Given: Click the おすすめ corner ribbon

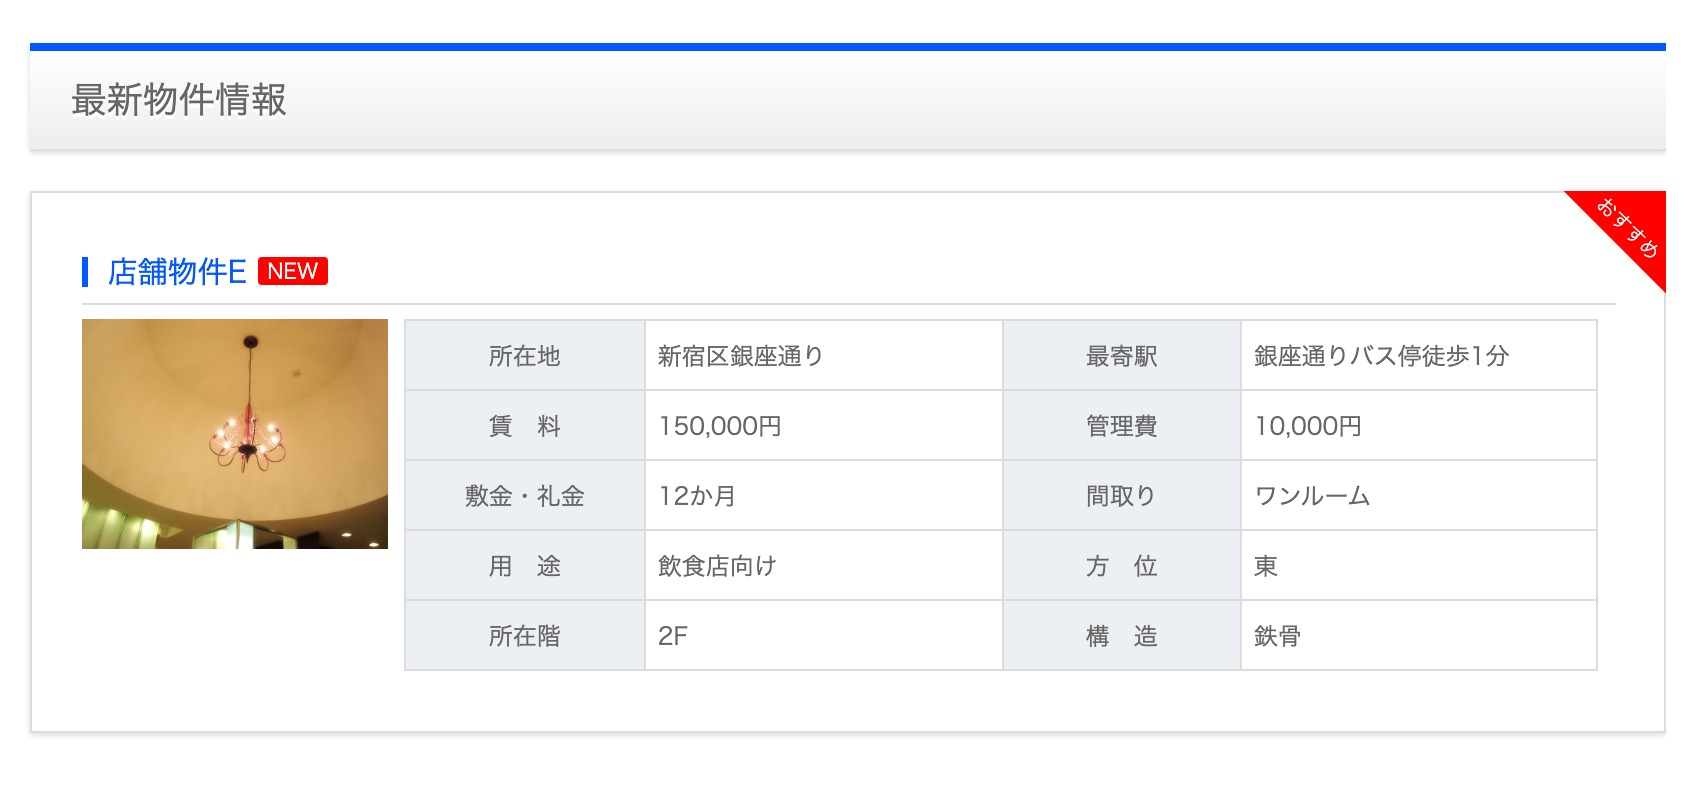Looking at the screenshot, I should coord(1627,228).
